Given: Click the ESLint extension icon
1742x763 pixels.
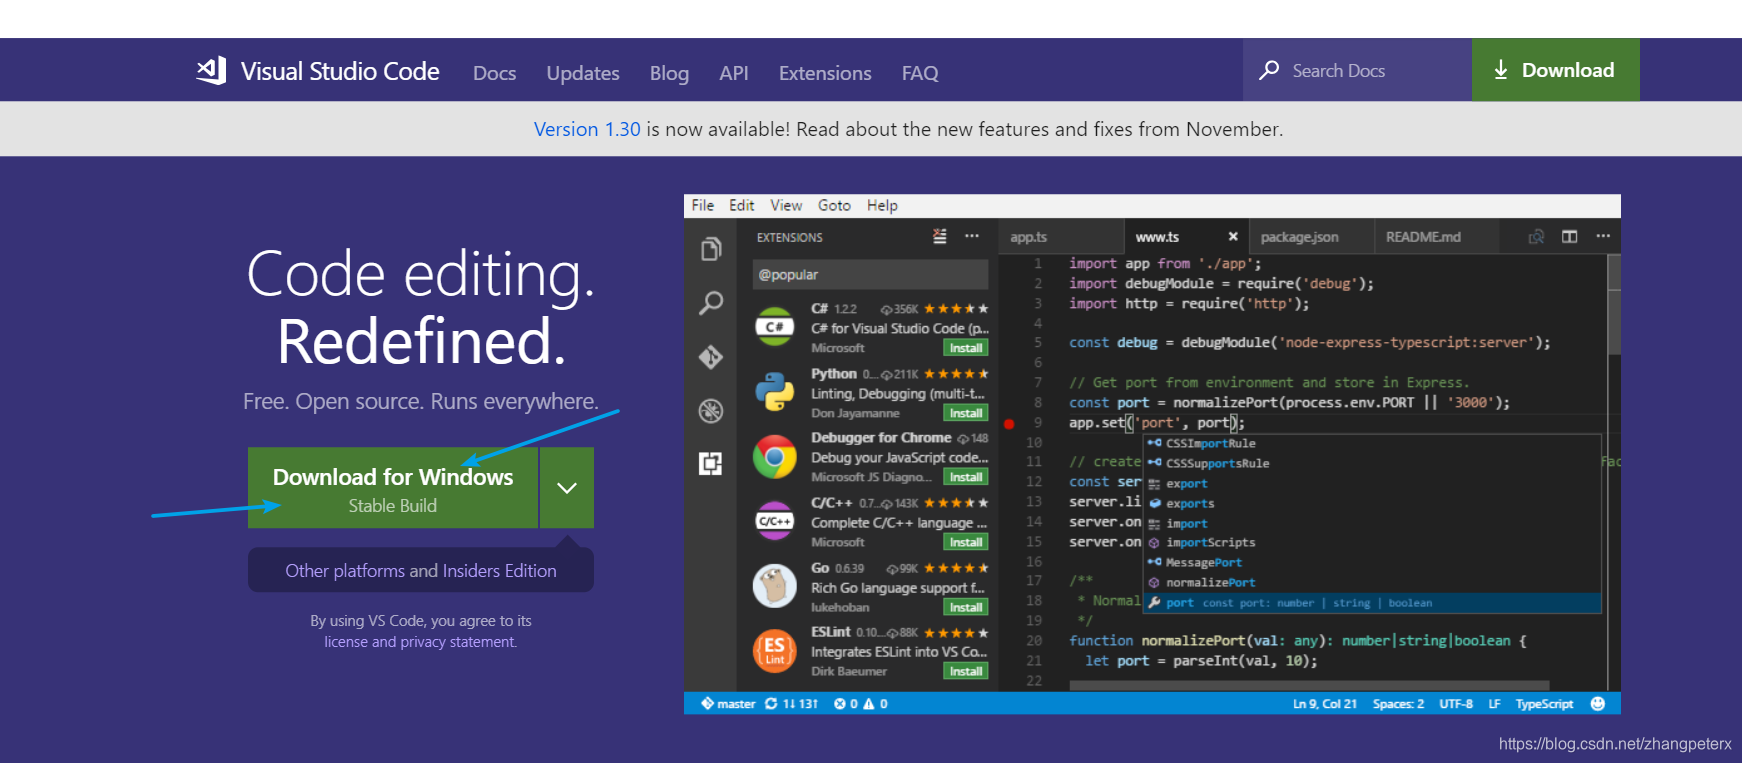Looking at the screenshot, I should click(775, 651).
